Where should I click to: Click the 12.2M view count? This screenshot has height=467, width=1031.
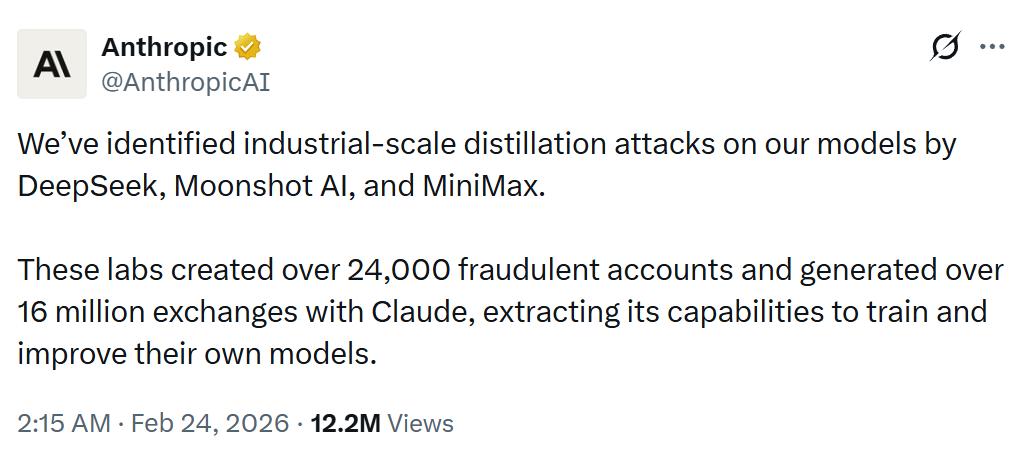[345, 423]
